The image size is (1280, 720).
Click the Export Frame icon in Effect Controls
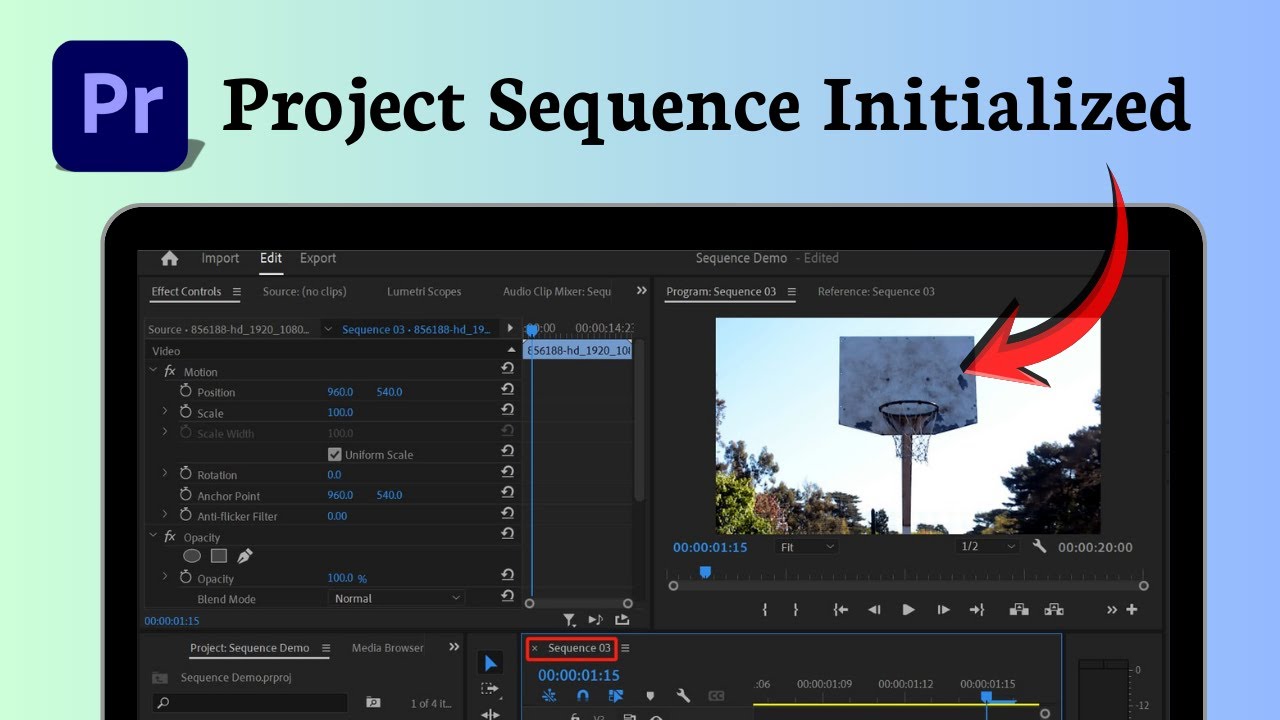[622, 620]
